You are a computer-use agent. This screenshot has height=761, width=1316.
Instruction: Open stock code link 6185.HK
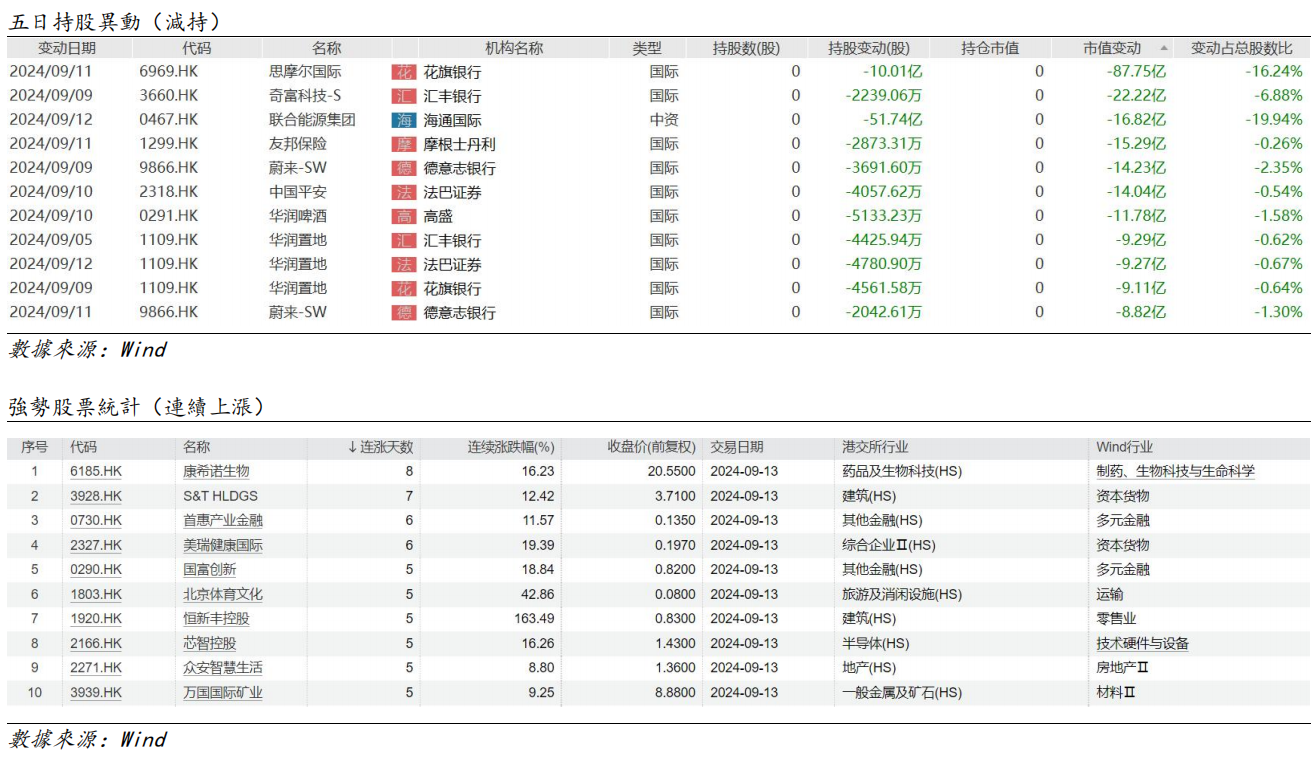tap(96, 471)
